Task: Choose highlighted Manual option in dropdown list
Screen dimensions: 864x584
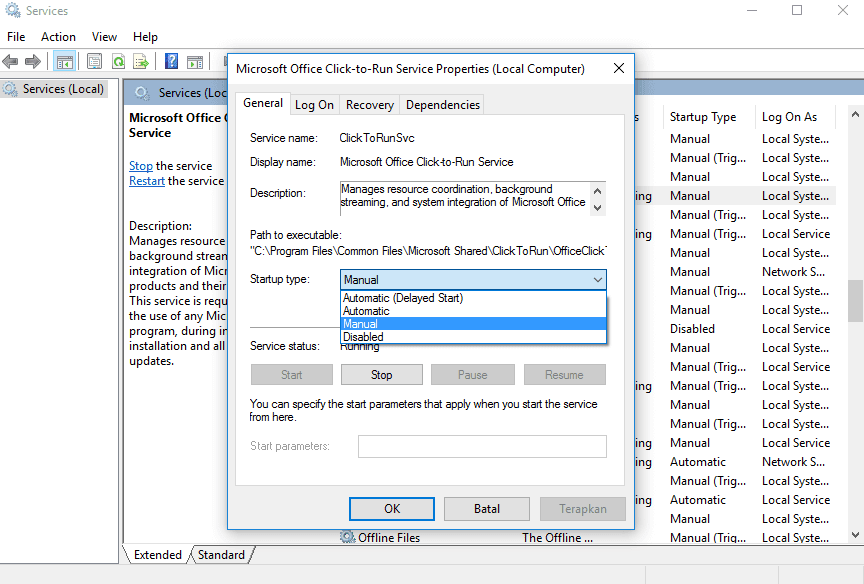Action: pyautogui.click(x=473, y=324)
